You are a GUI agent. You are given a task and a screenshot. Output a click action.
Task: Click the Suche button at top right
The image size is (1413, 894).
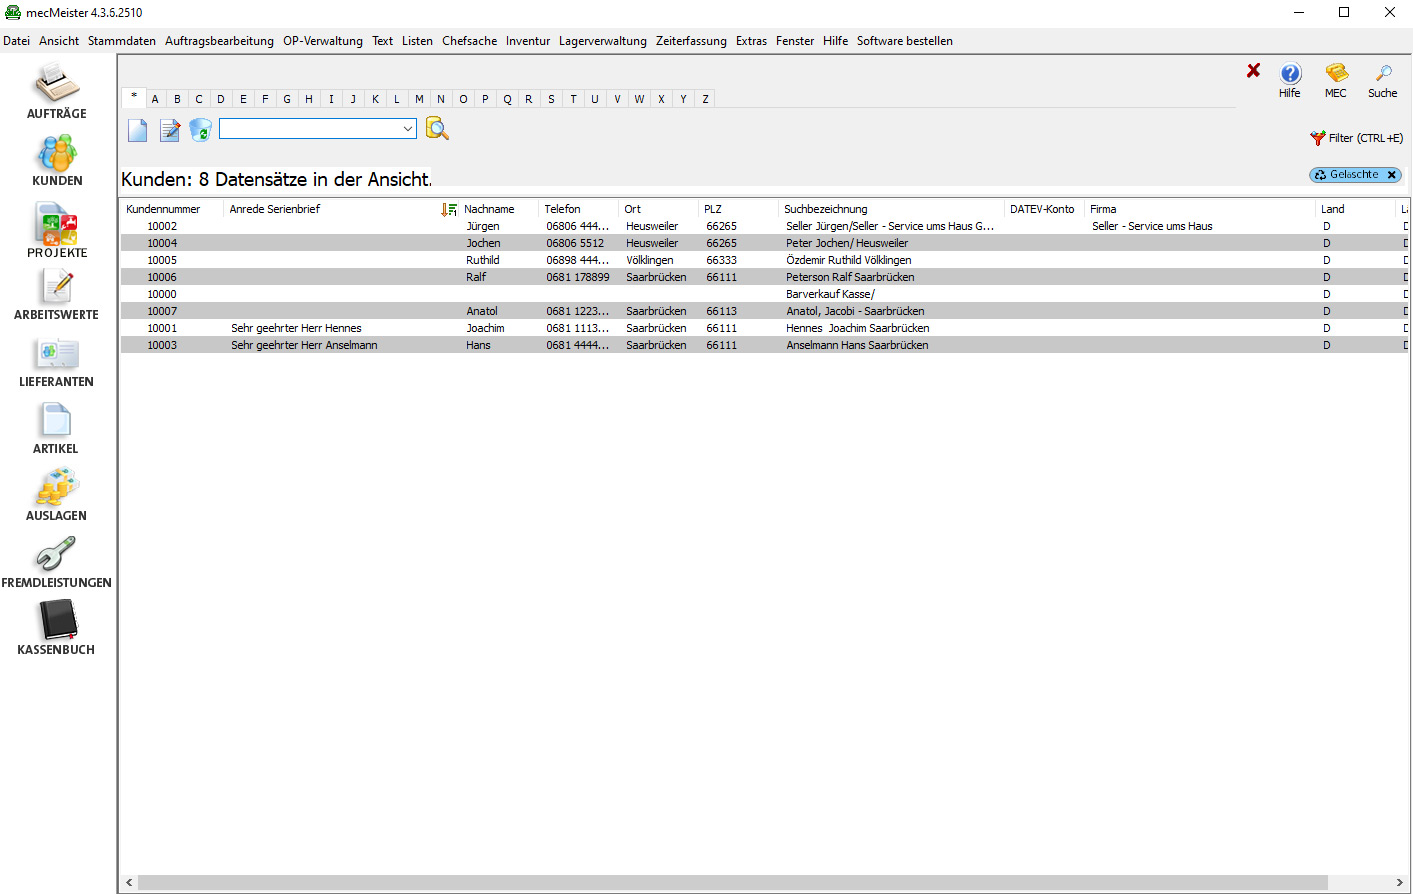pyautogui.click(x=1383, y=80)
